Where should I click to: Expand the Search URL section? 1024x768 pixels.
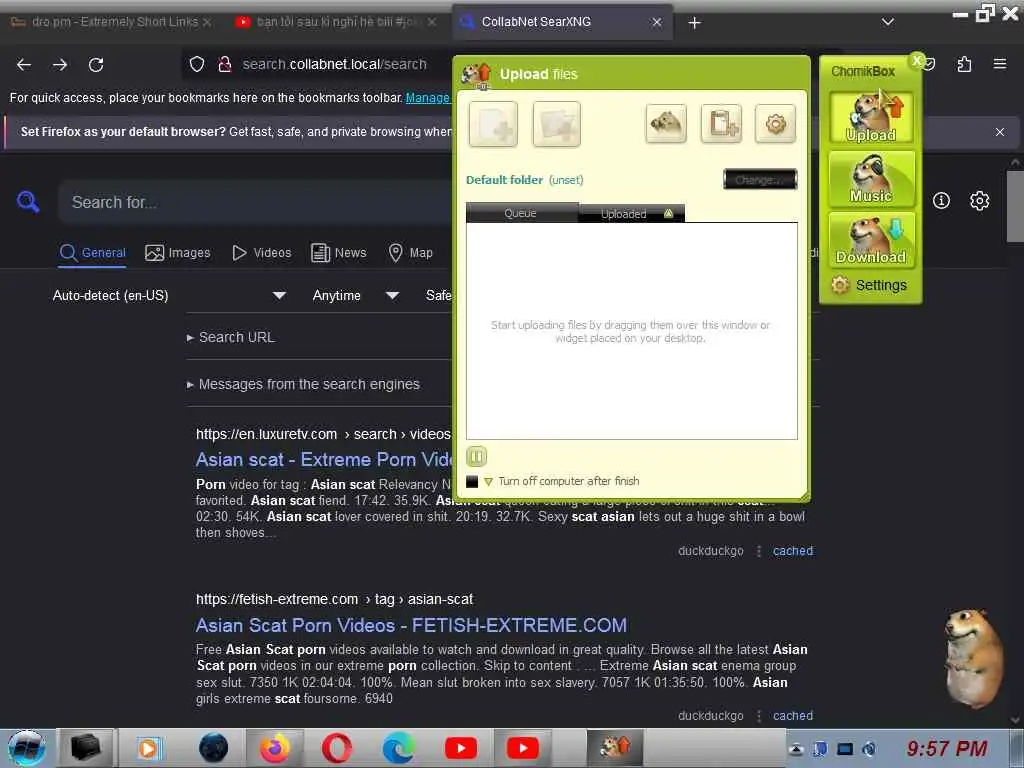[231, 338]
